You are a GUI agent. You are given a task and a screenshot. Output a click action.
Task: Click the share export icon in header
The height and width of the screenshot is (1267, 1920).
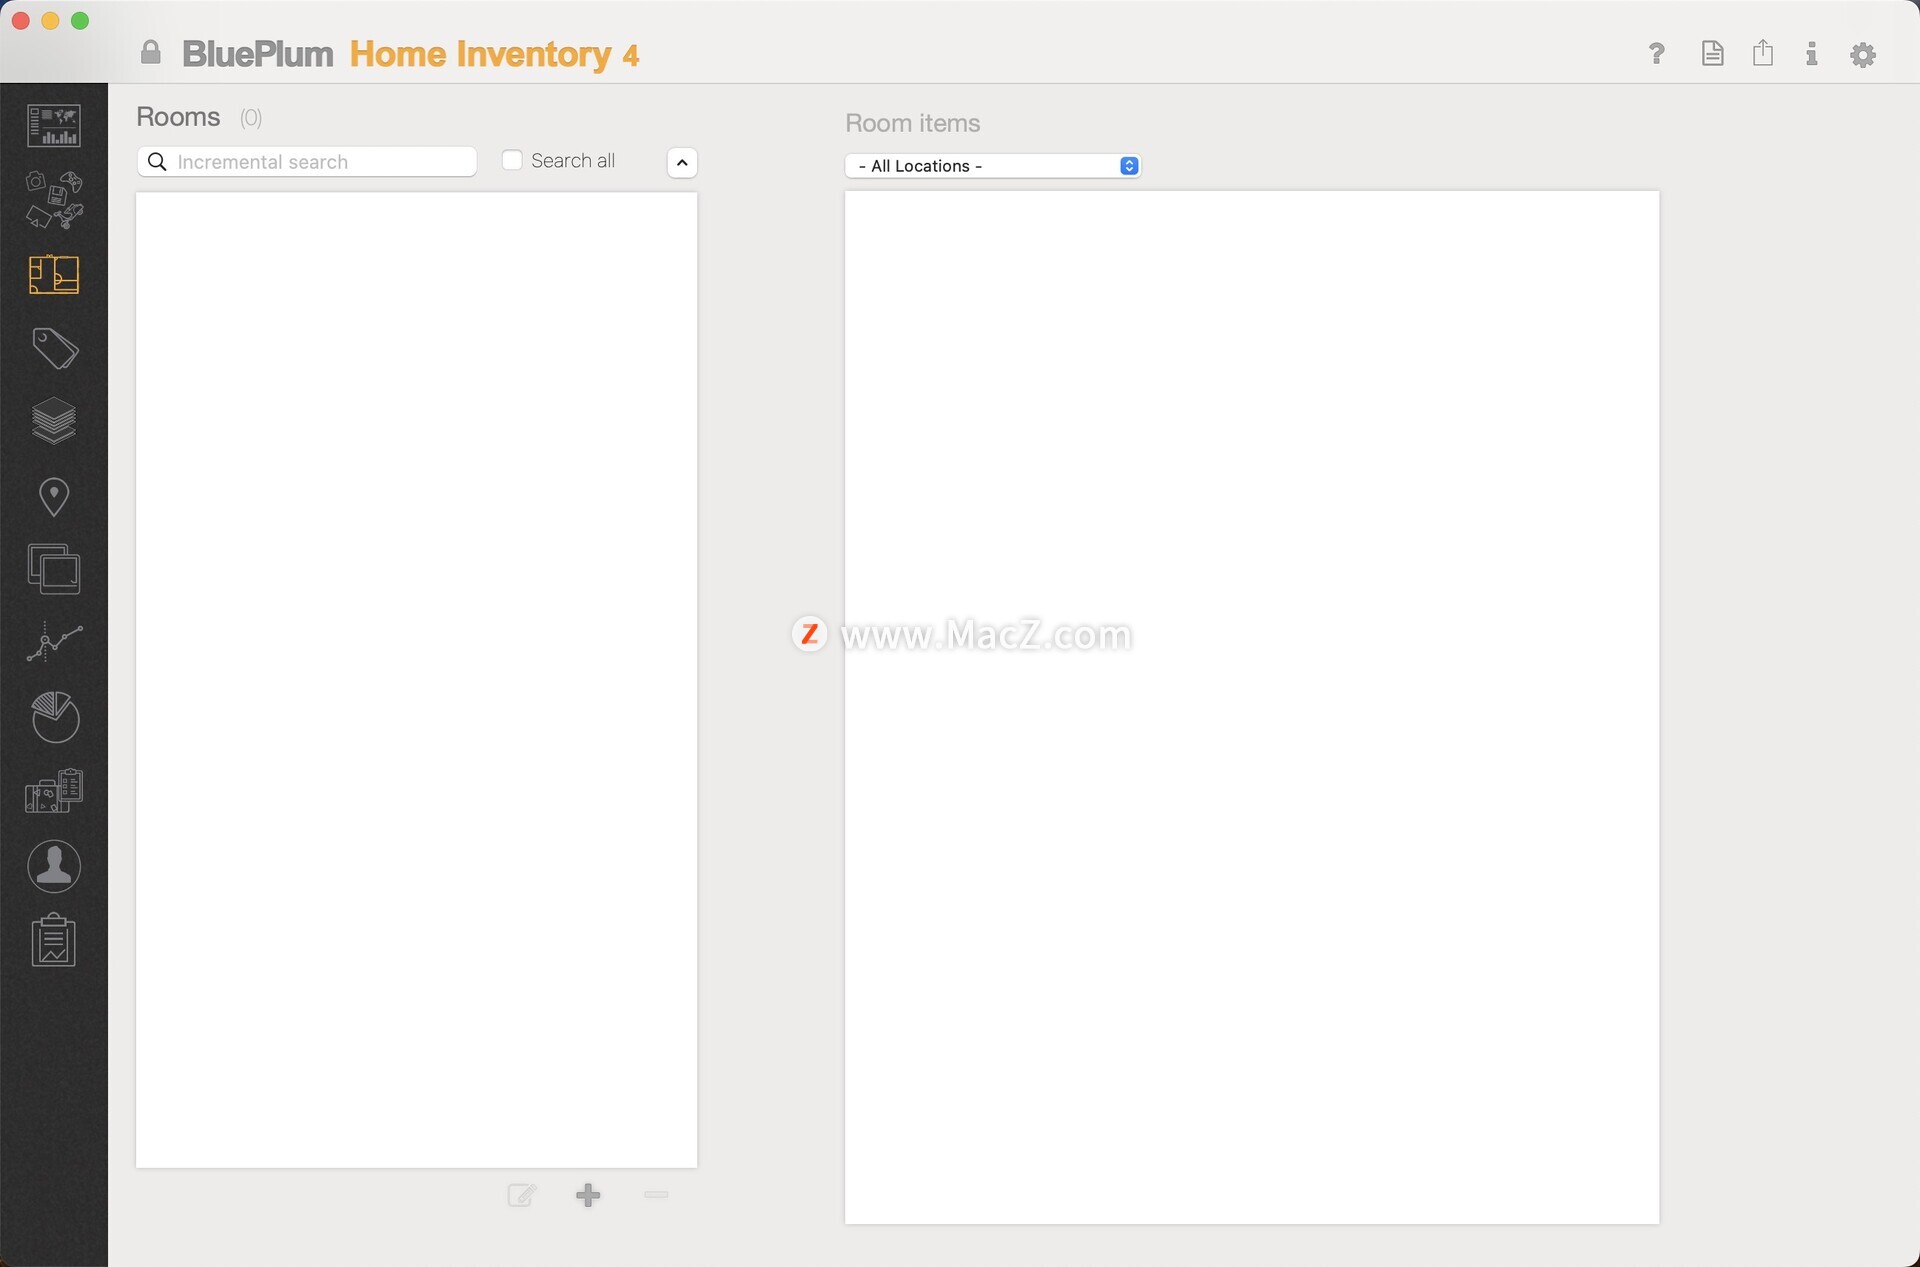pyautogui.click(x=1763, y=52)
